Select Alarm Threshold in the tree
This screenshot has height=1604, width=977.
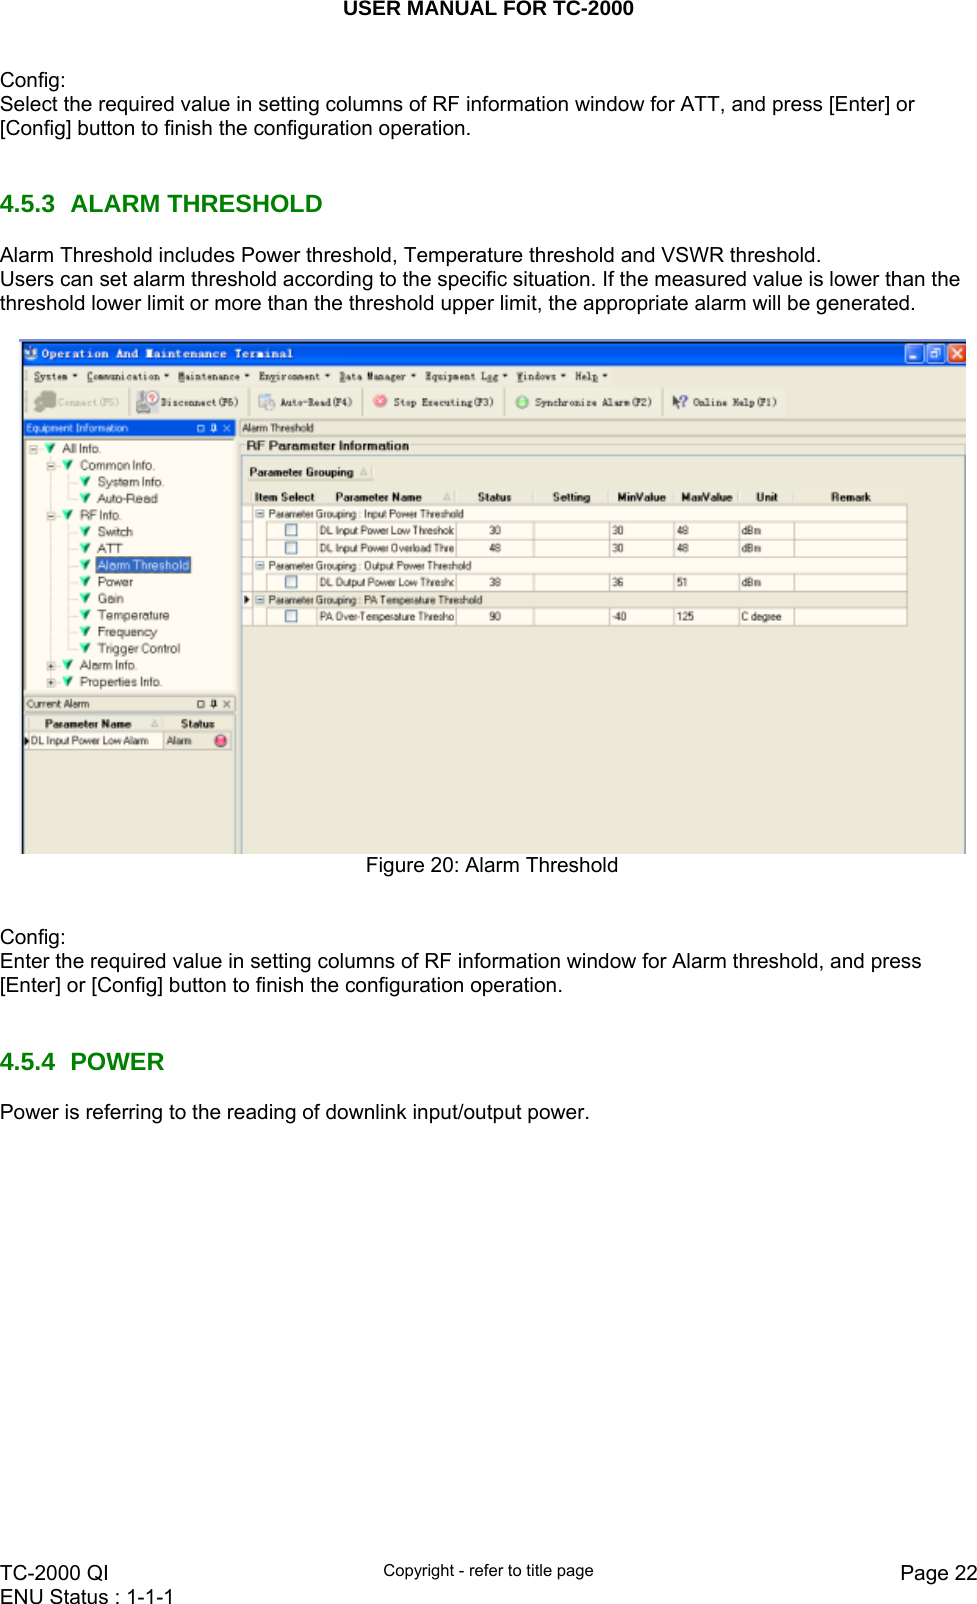(x=143, y=565)
